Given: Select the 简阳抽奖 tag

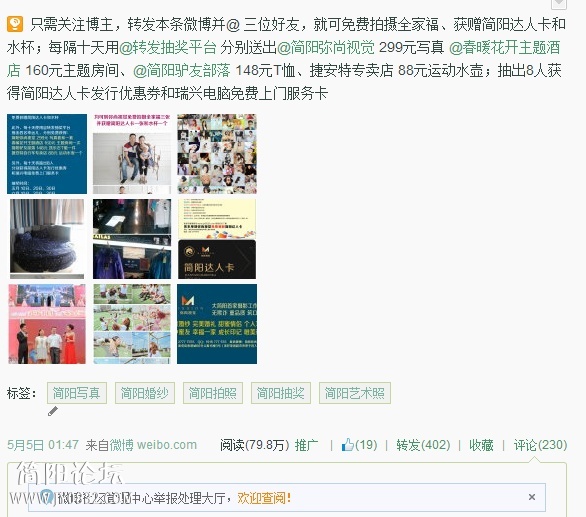Looking at the screenshot, I should (281, 393).
